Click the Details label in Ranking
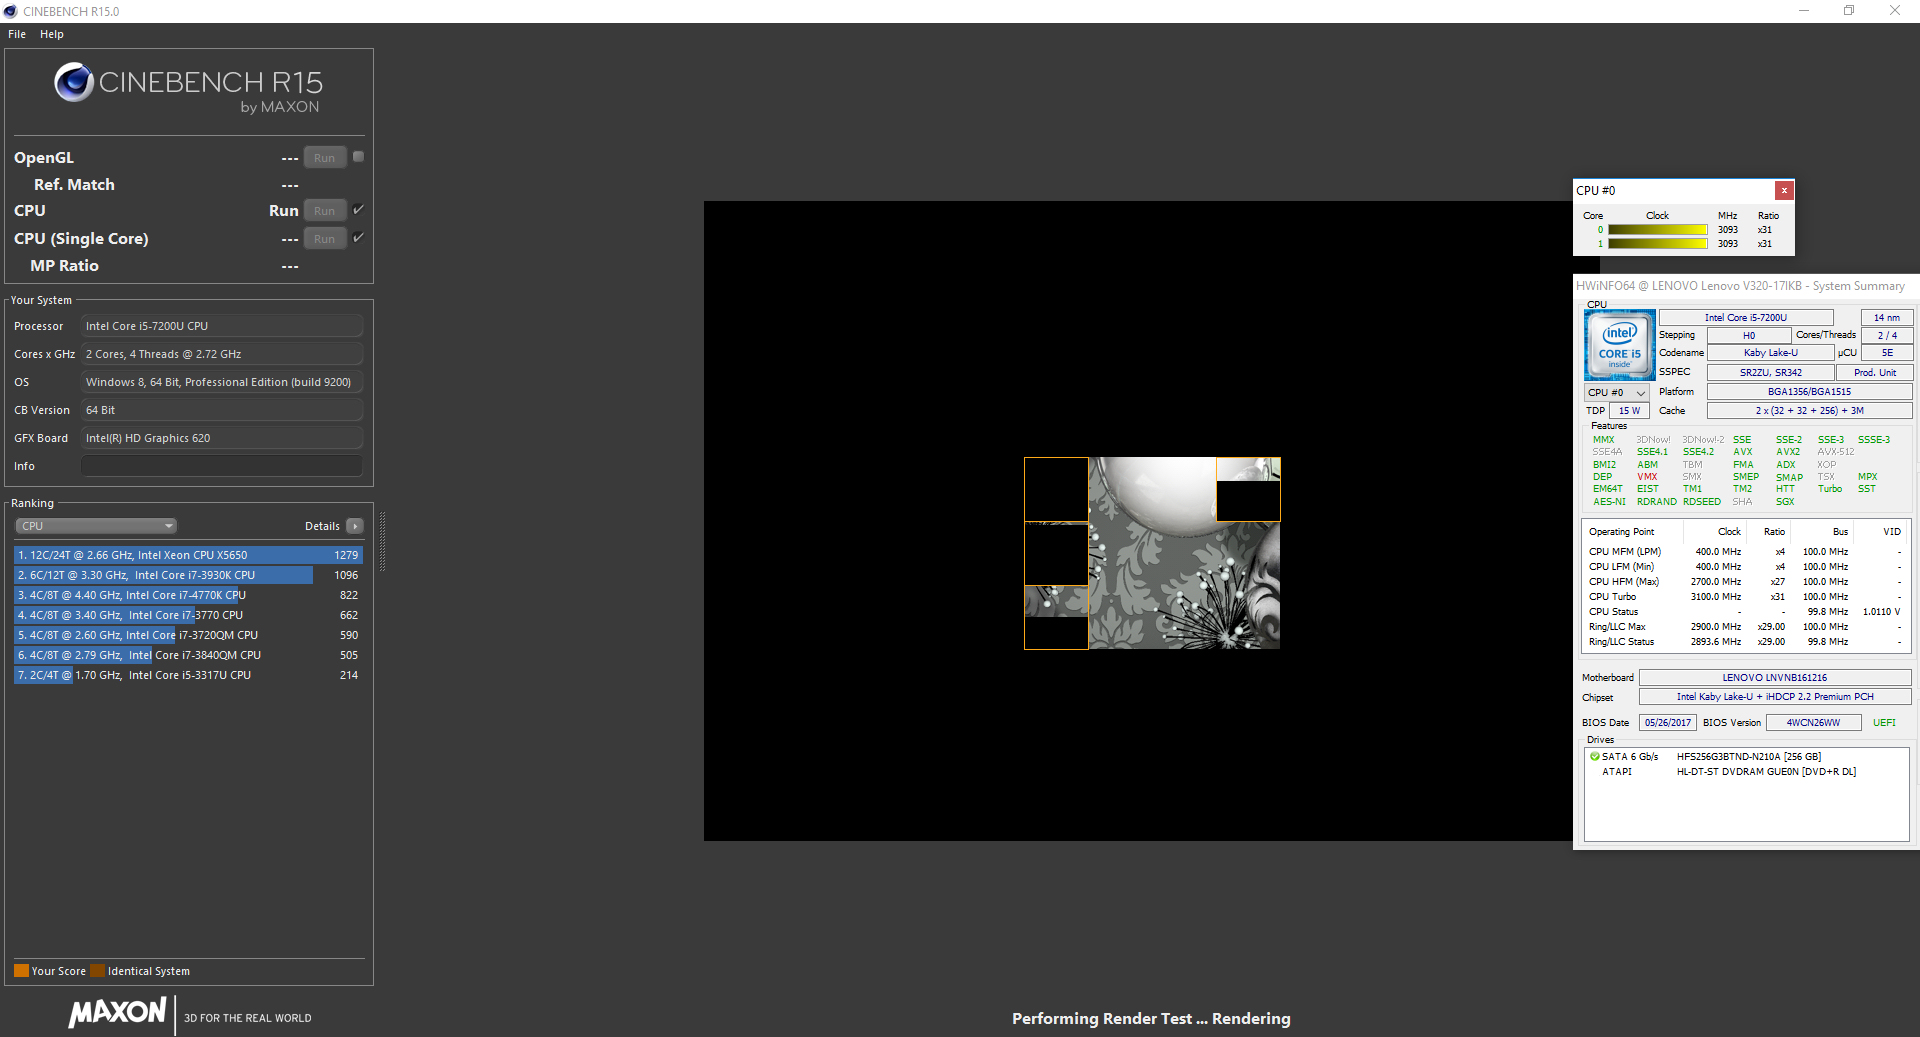 [x=322, y=526]
